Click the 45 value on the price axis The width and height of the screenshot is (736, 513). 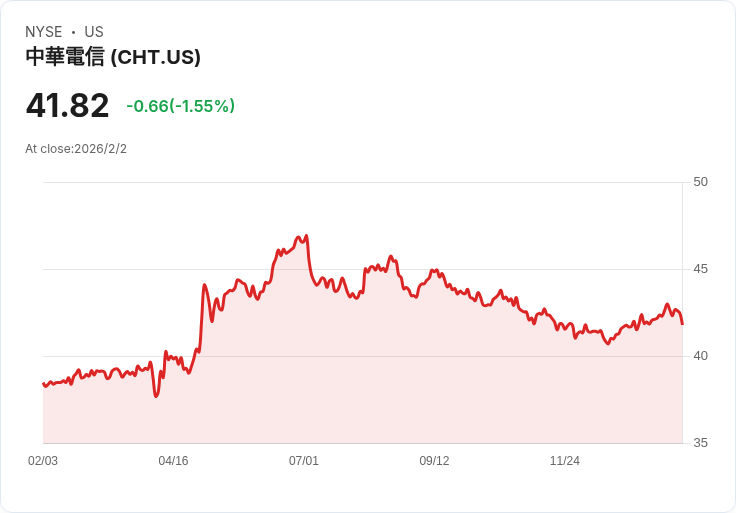(700, 269)
